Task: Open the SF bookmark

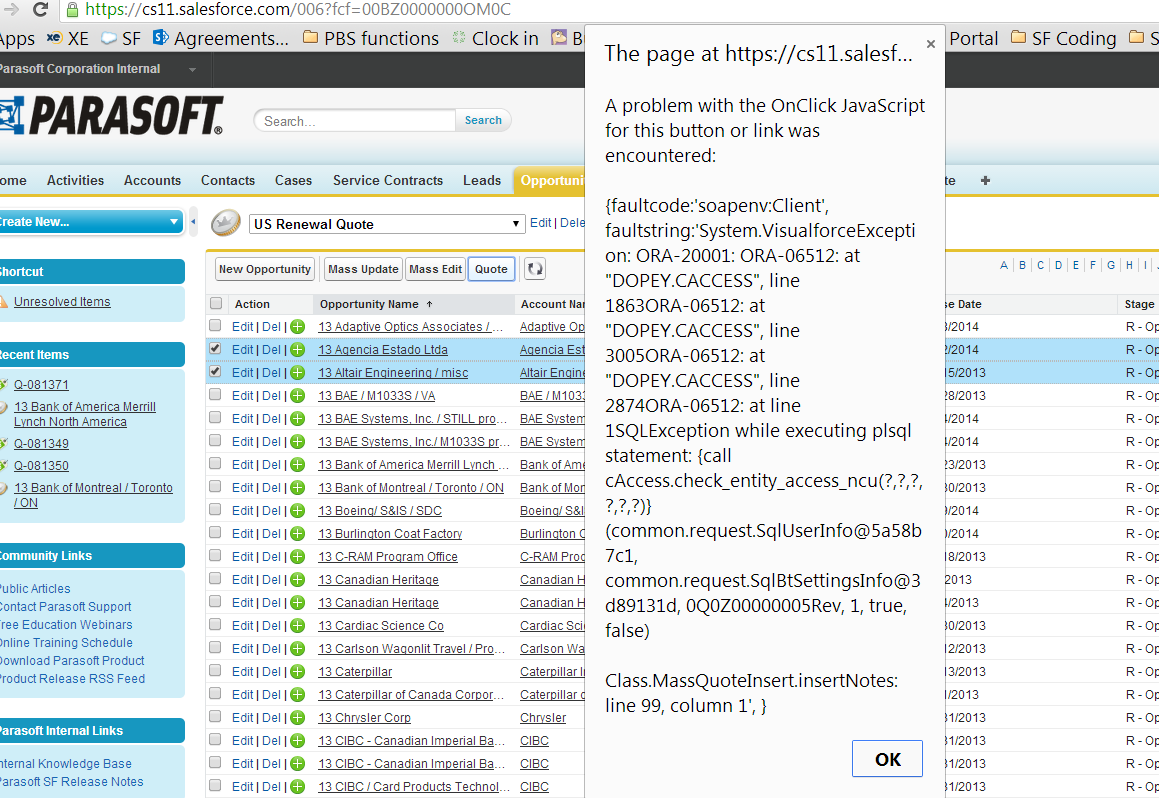Action: tap(120, 38)
